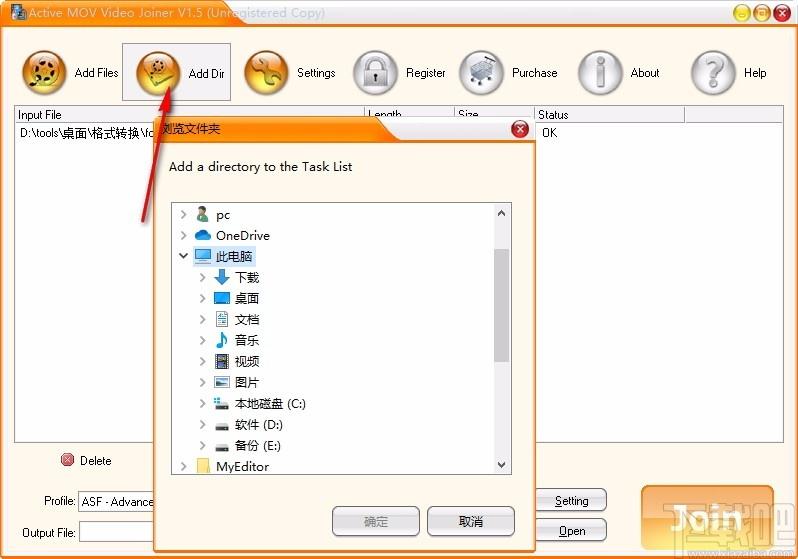The height and width of the screenshot is (559, 798).
Task: Click the folder tree scroll up arrow
Action: (x=501, y=213)
